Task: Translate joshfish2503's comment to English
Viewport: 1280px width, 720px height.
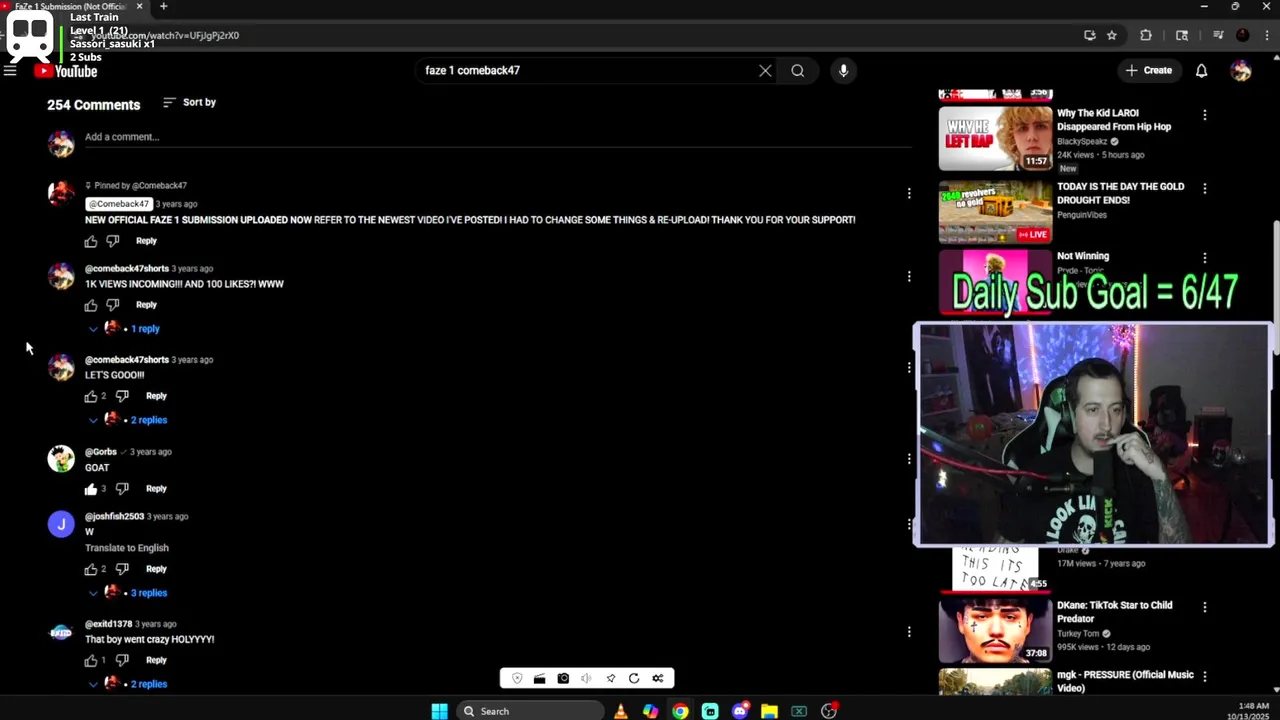Action: tap(127, 548)
